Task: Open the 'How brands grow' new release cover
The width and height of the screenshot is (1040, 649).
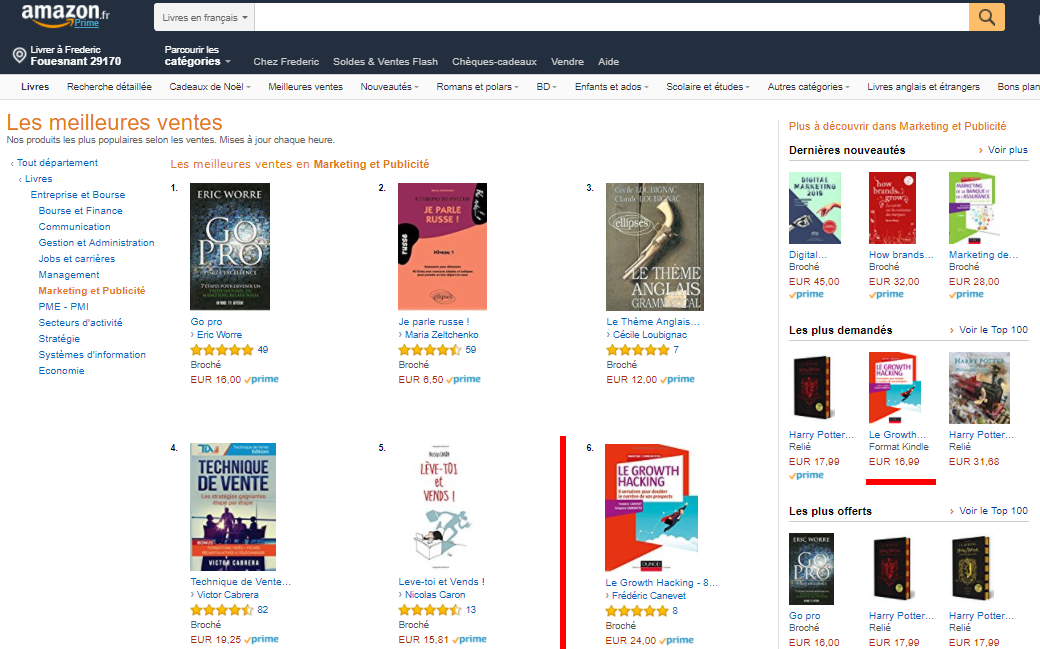Action: pyautogui.click(x=893, y=208)
